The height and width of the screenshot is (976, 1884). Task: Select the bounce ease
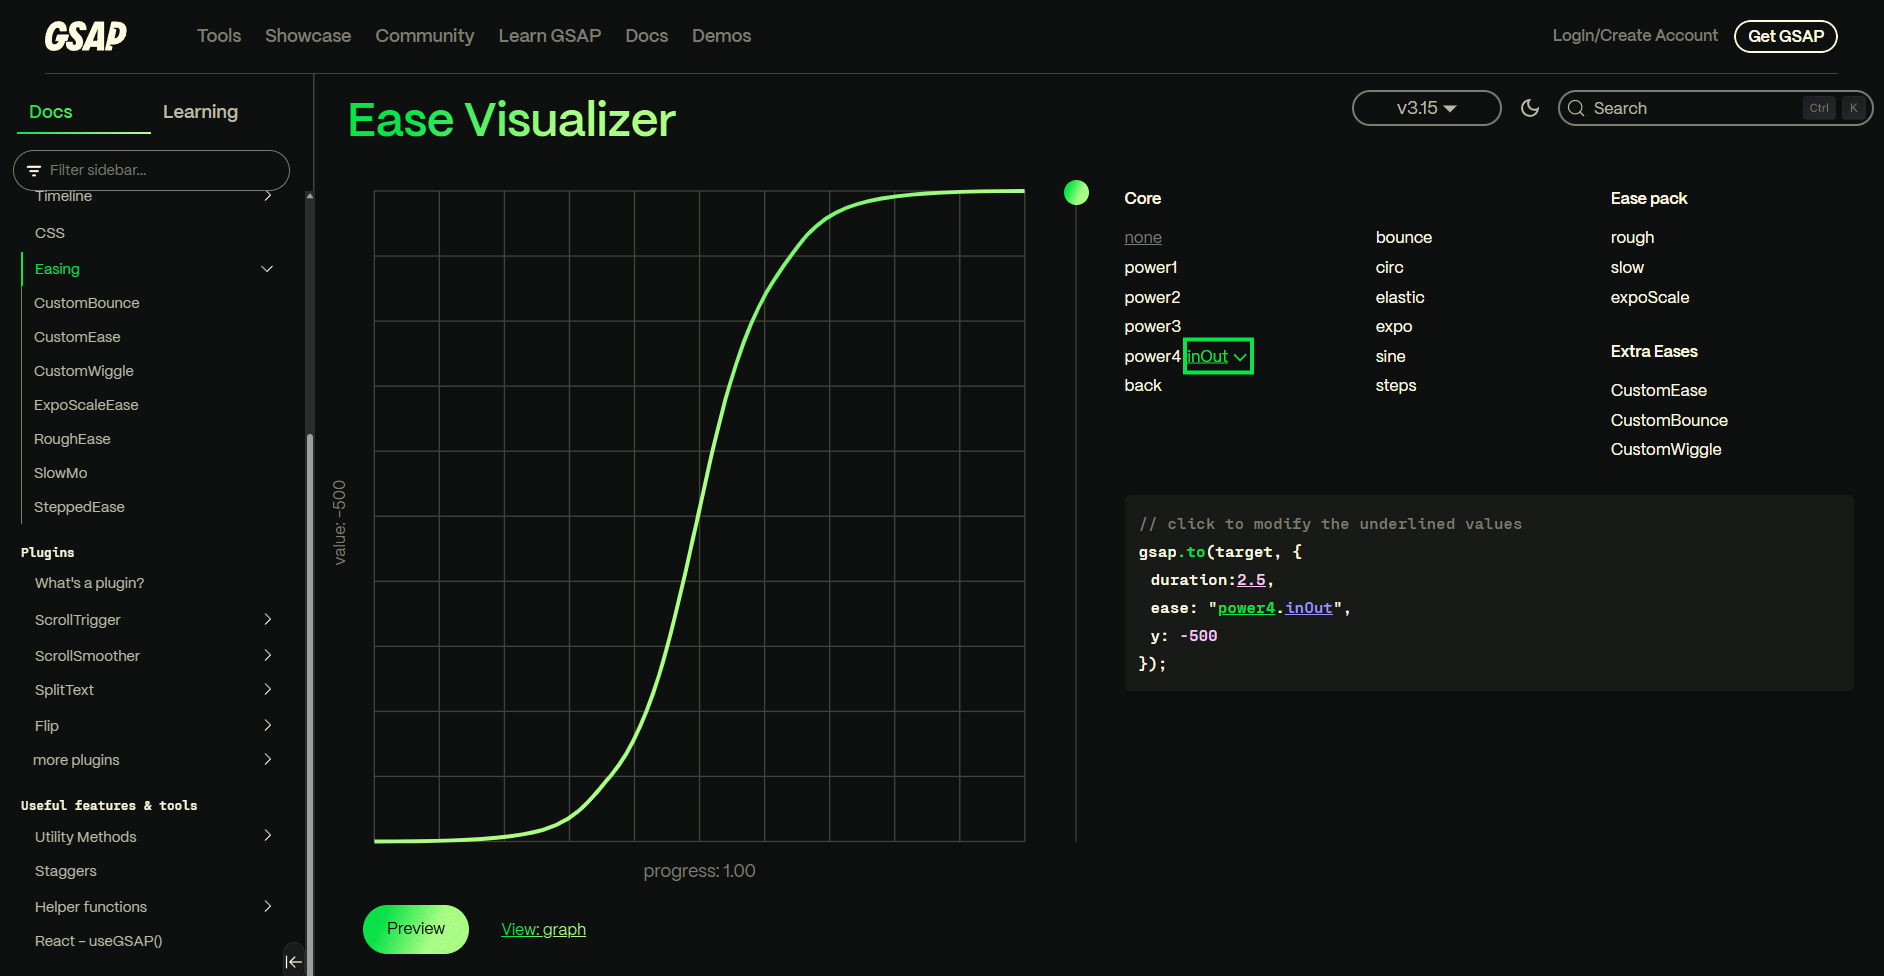tap(1404, 237)
